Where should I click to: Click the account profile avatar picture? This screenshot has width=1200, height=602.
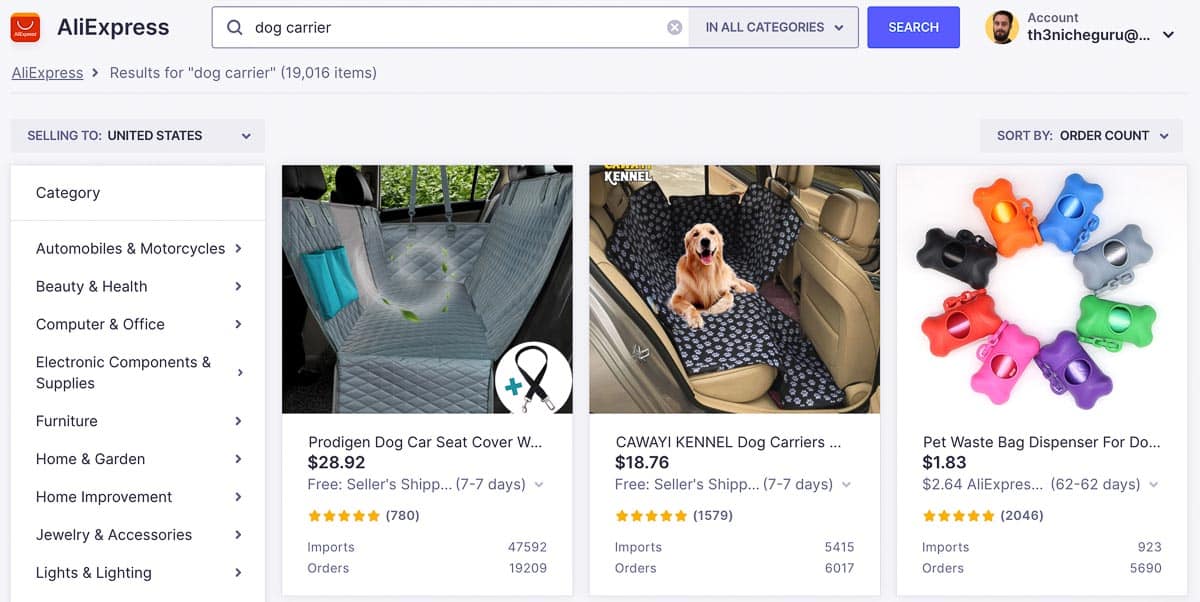click(1003, 27)
